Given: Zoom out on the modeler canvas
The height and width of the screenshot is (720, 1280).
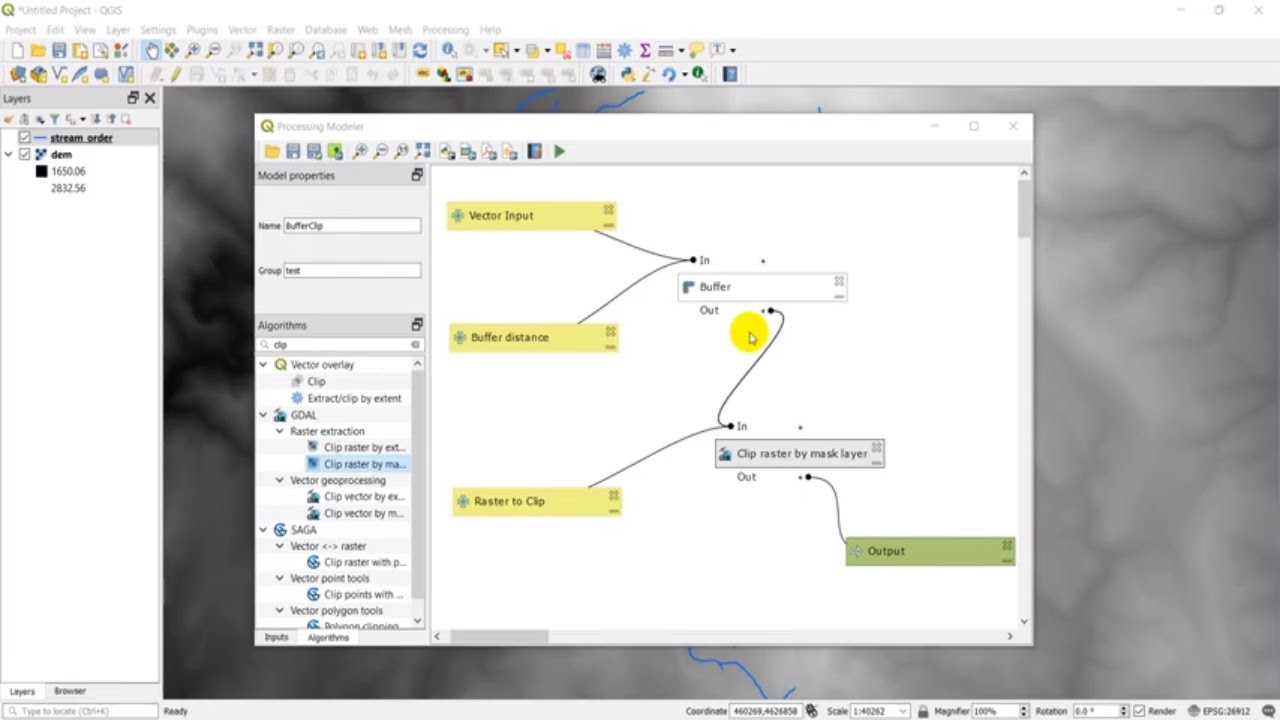Looking at the screenshot, I should [381, 151].
